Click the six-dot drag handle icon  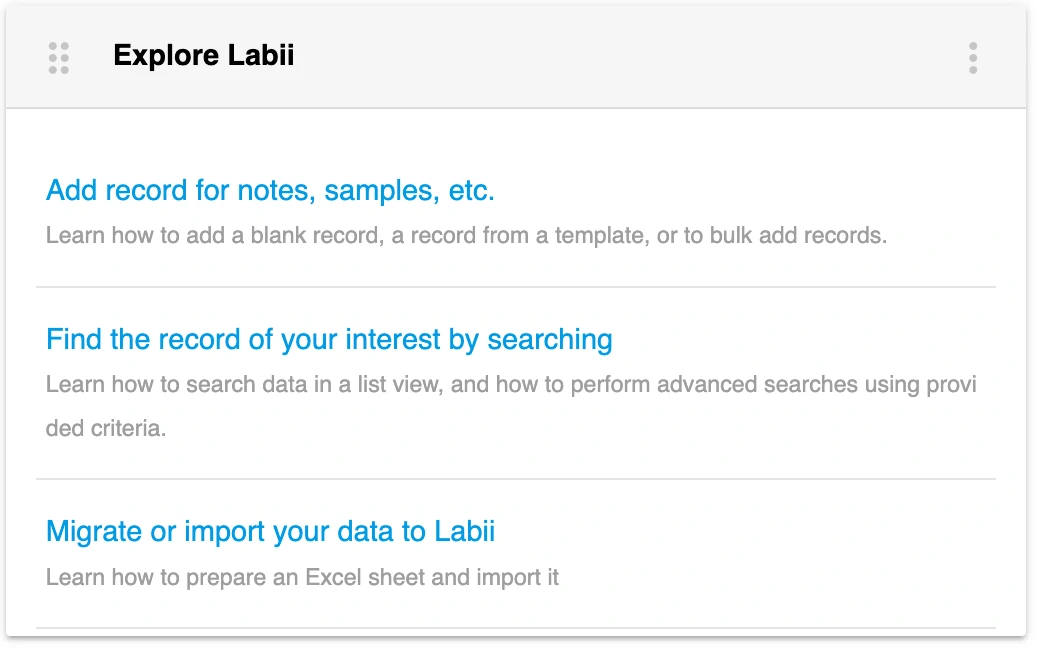(x=59, y=58)
